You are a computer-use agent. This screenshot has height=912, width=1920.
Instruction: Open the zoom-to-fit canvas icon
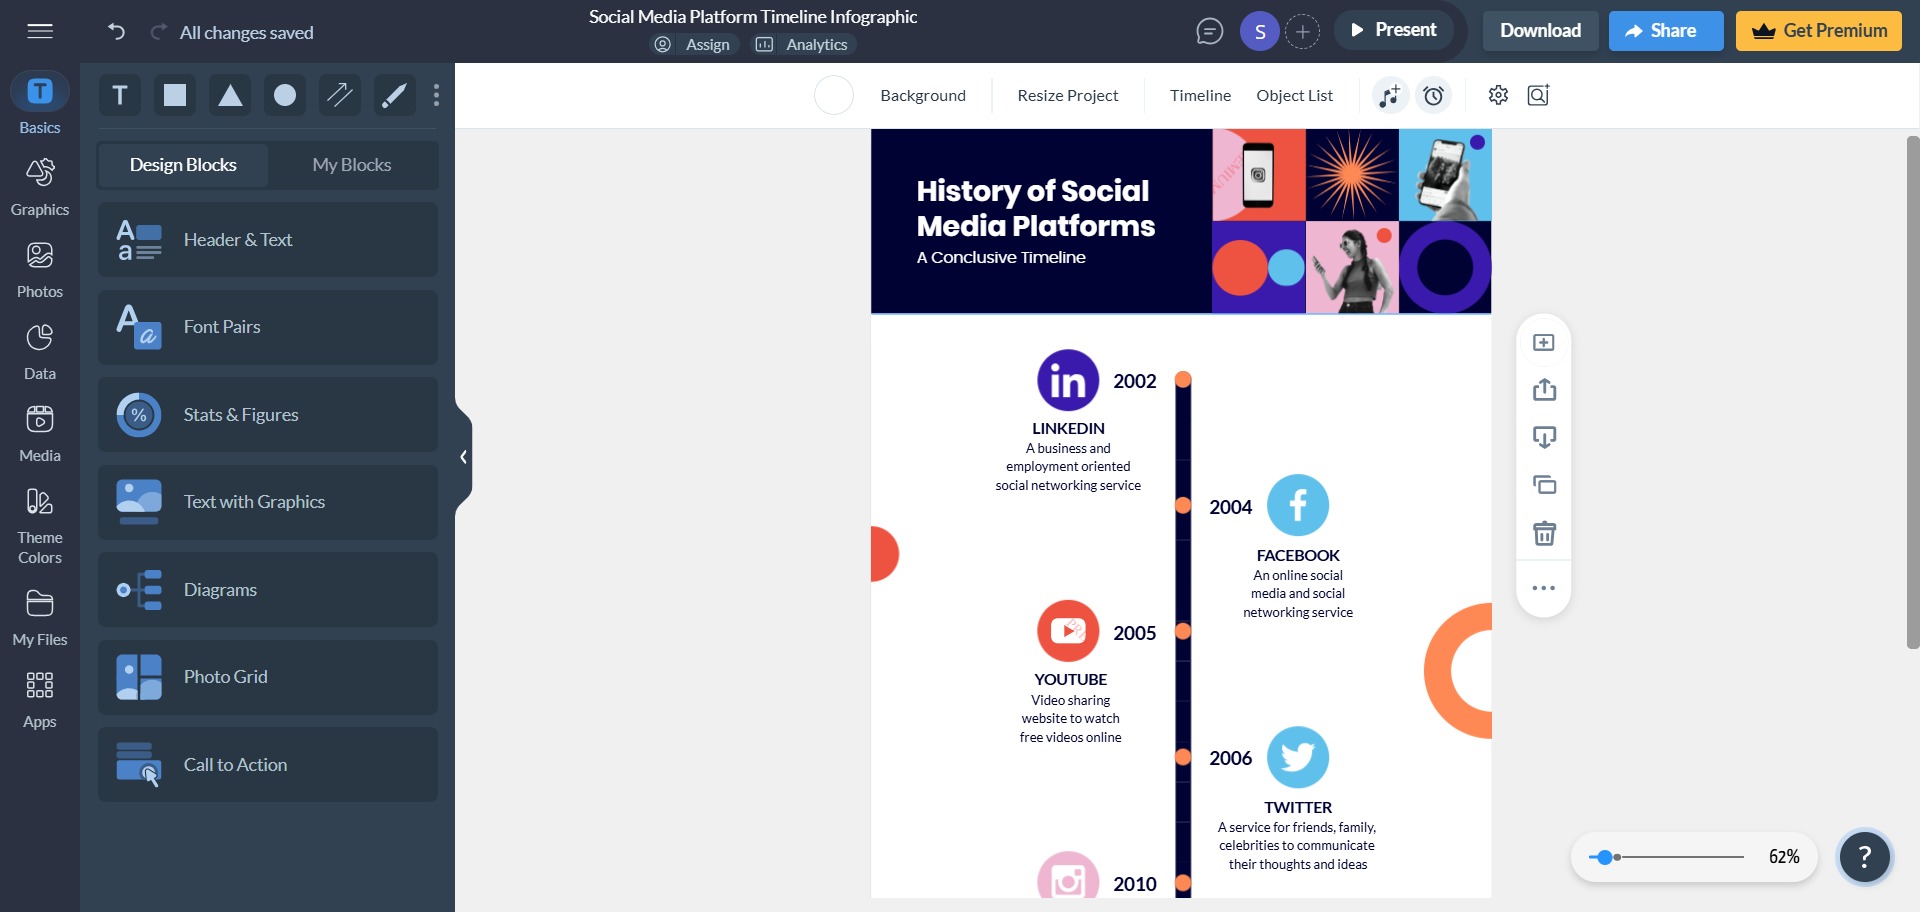point(1538,95)
